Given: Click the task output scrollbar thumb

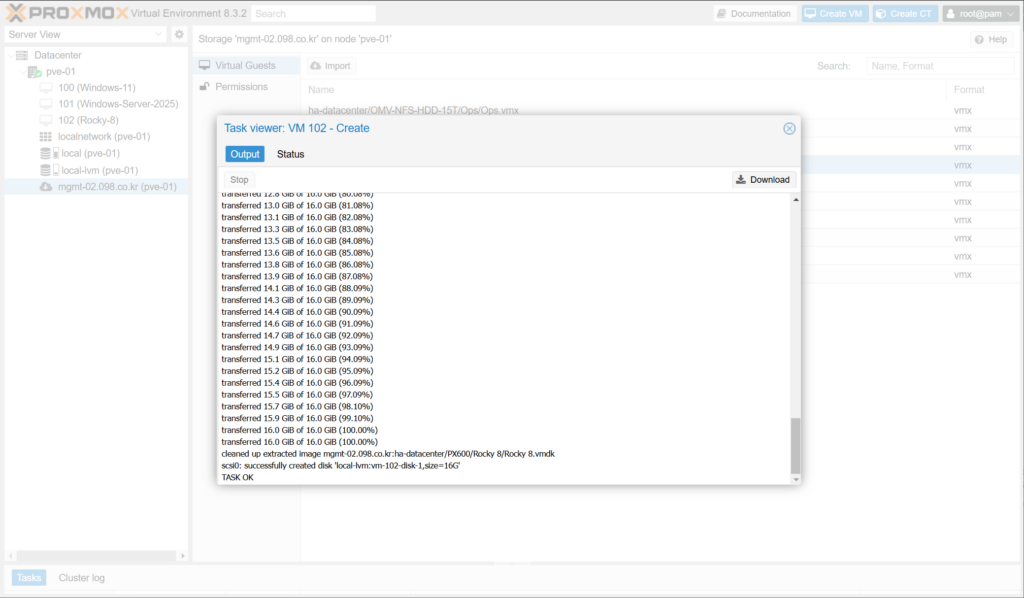Looking at the screenshot, I should pos(796,445).
